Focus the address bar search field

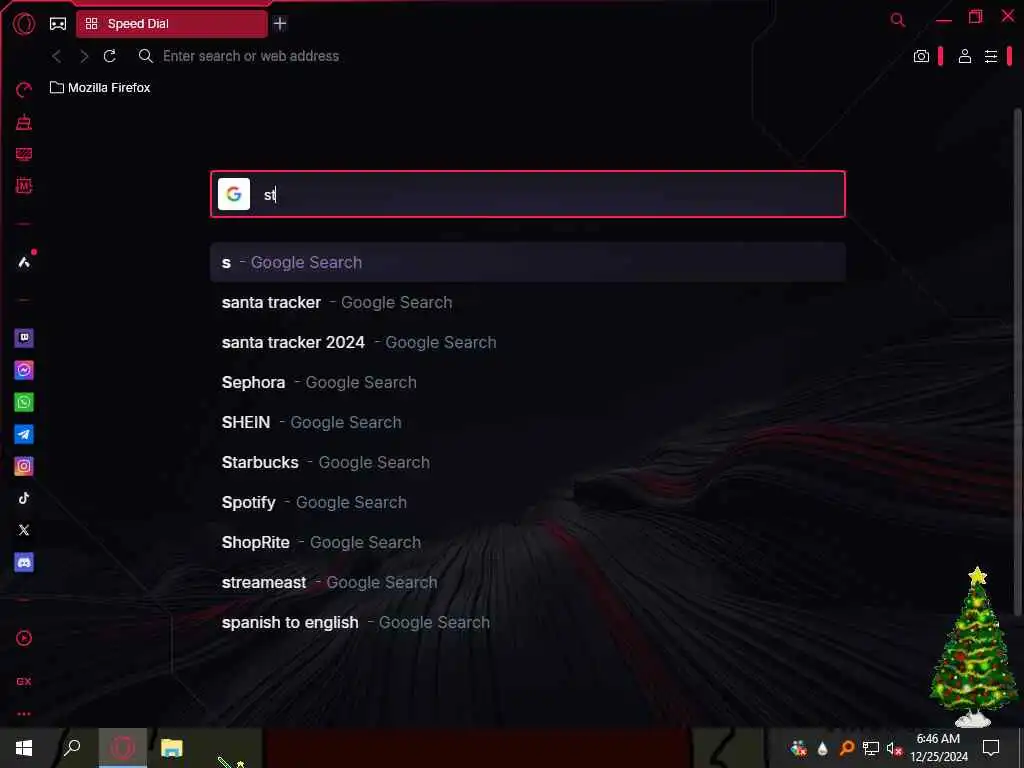point(251,56)
